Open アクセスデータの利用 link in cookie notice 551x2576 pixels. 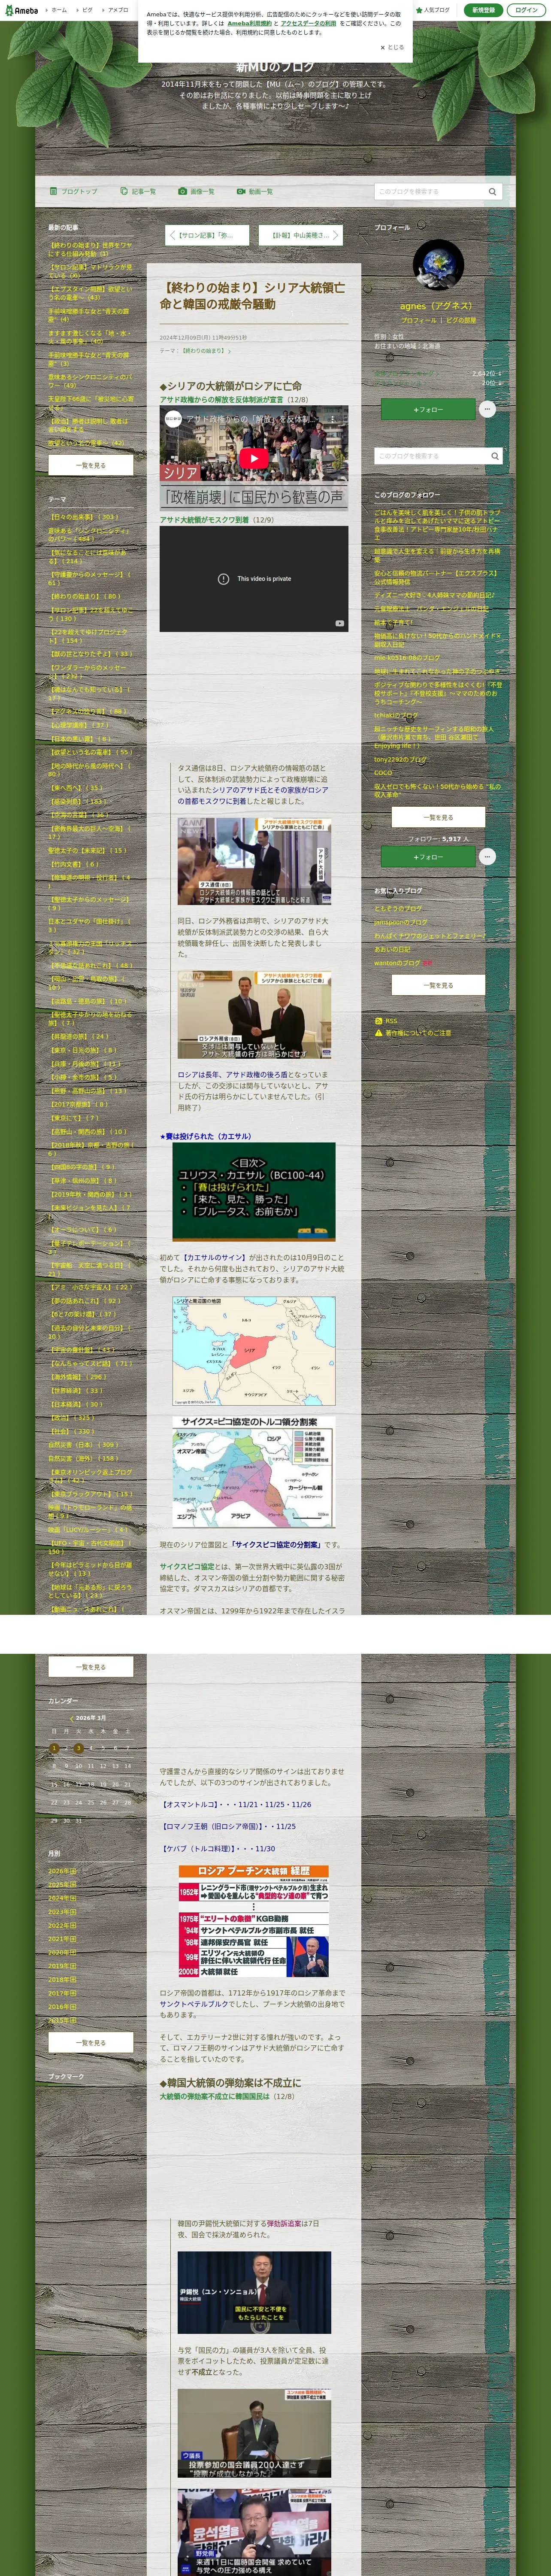[308, 23]
